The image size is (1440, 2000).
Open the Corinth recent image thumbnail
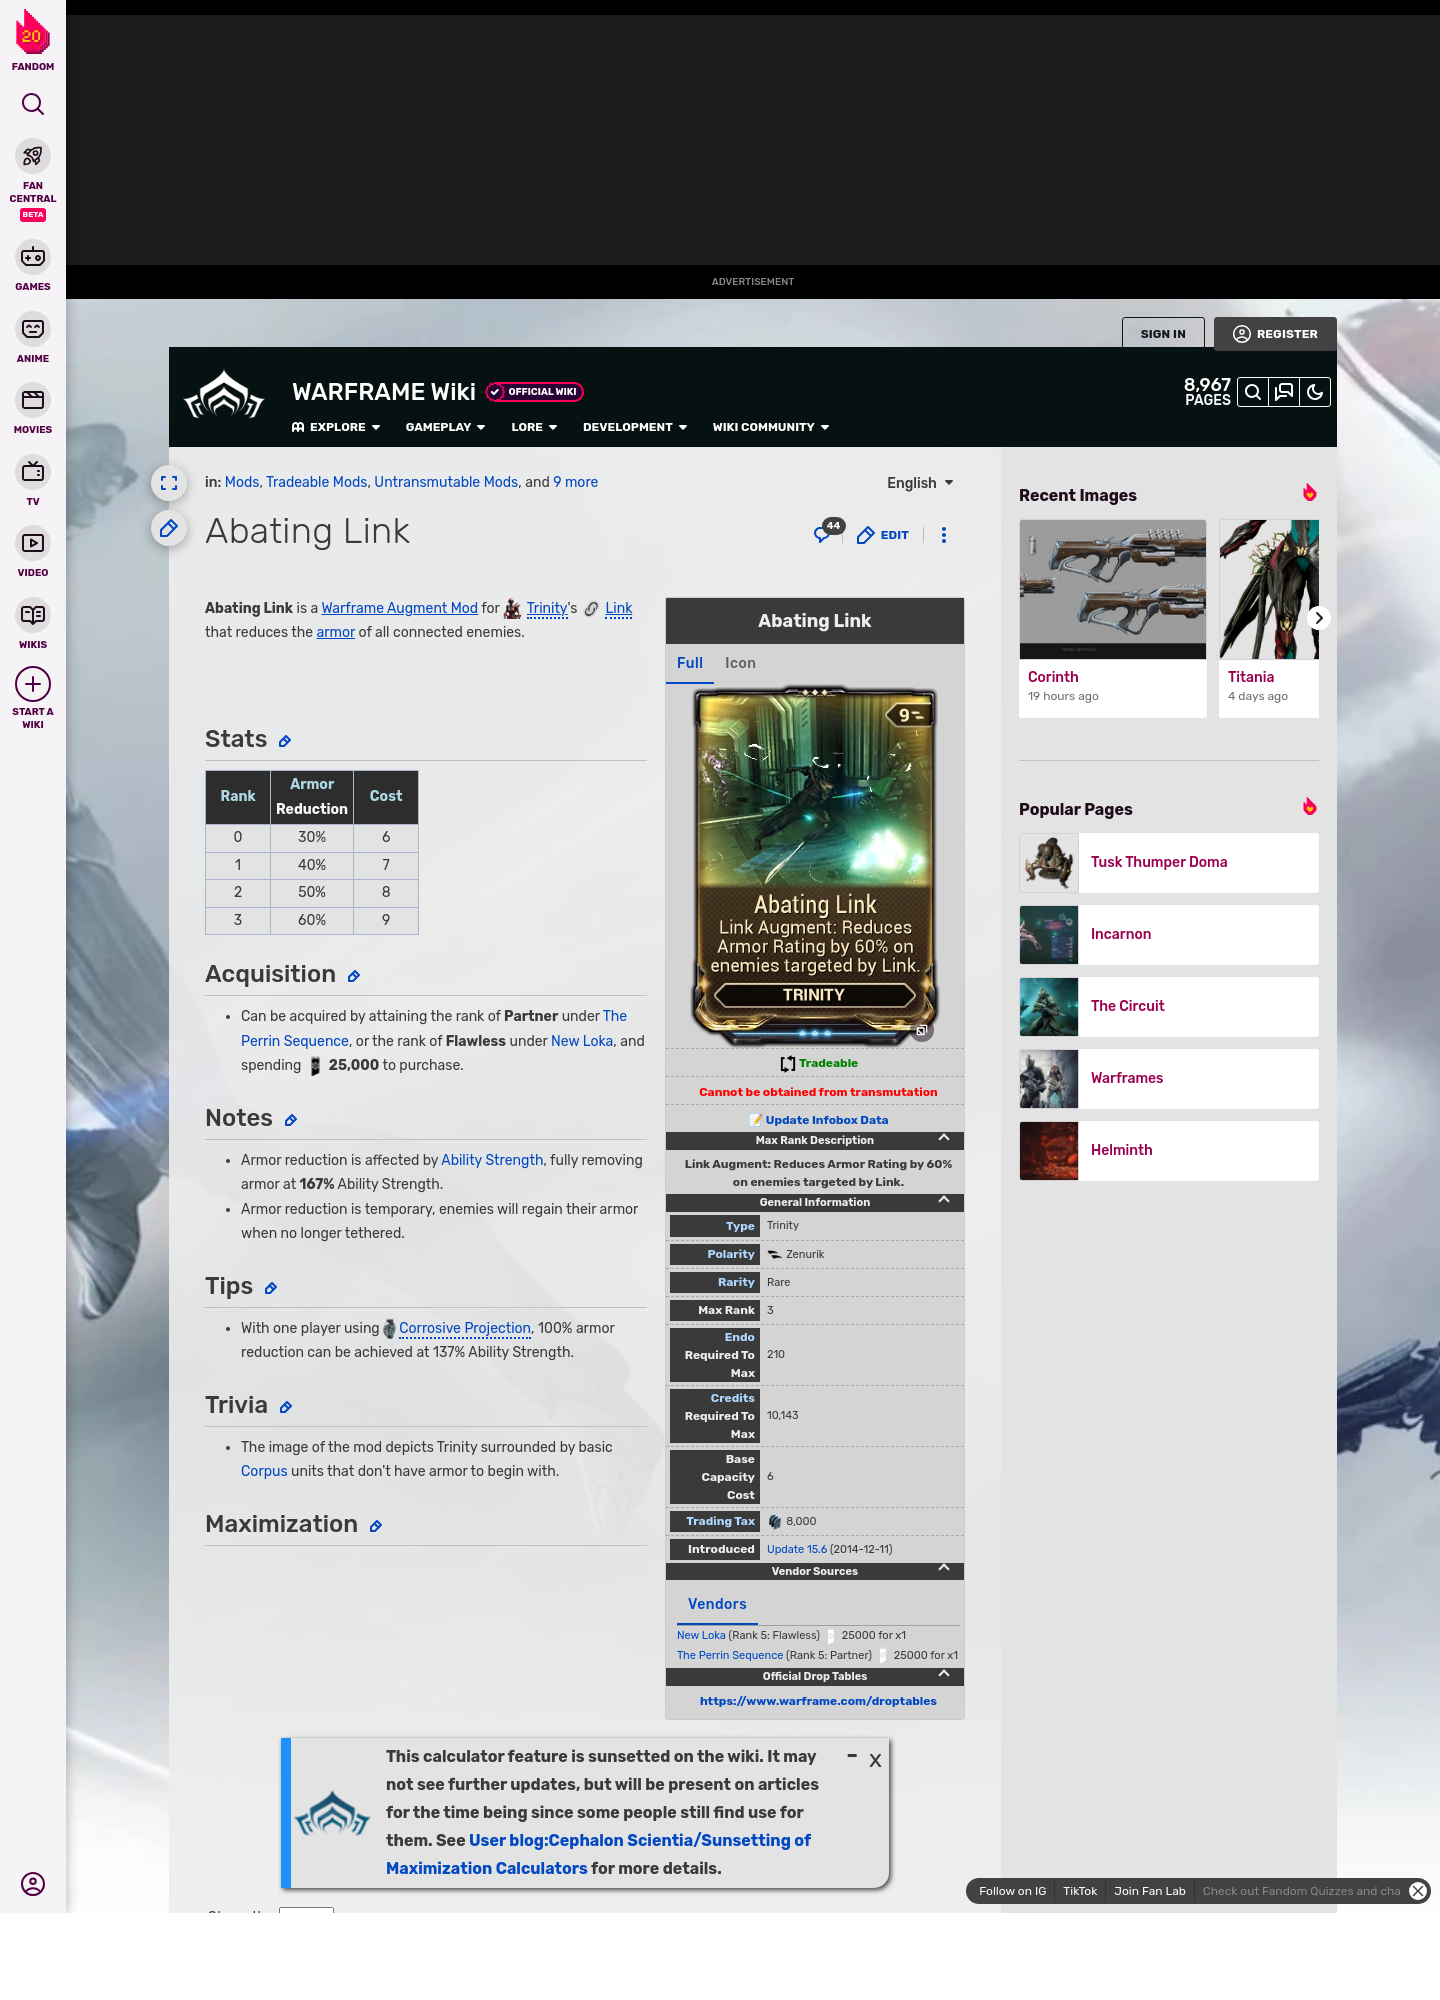pos(1113,589)
